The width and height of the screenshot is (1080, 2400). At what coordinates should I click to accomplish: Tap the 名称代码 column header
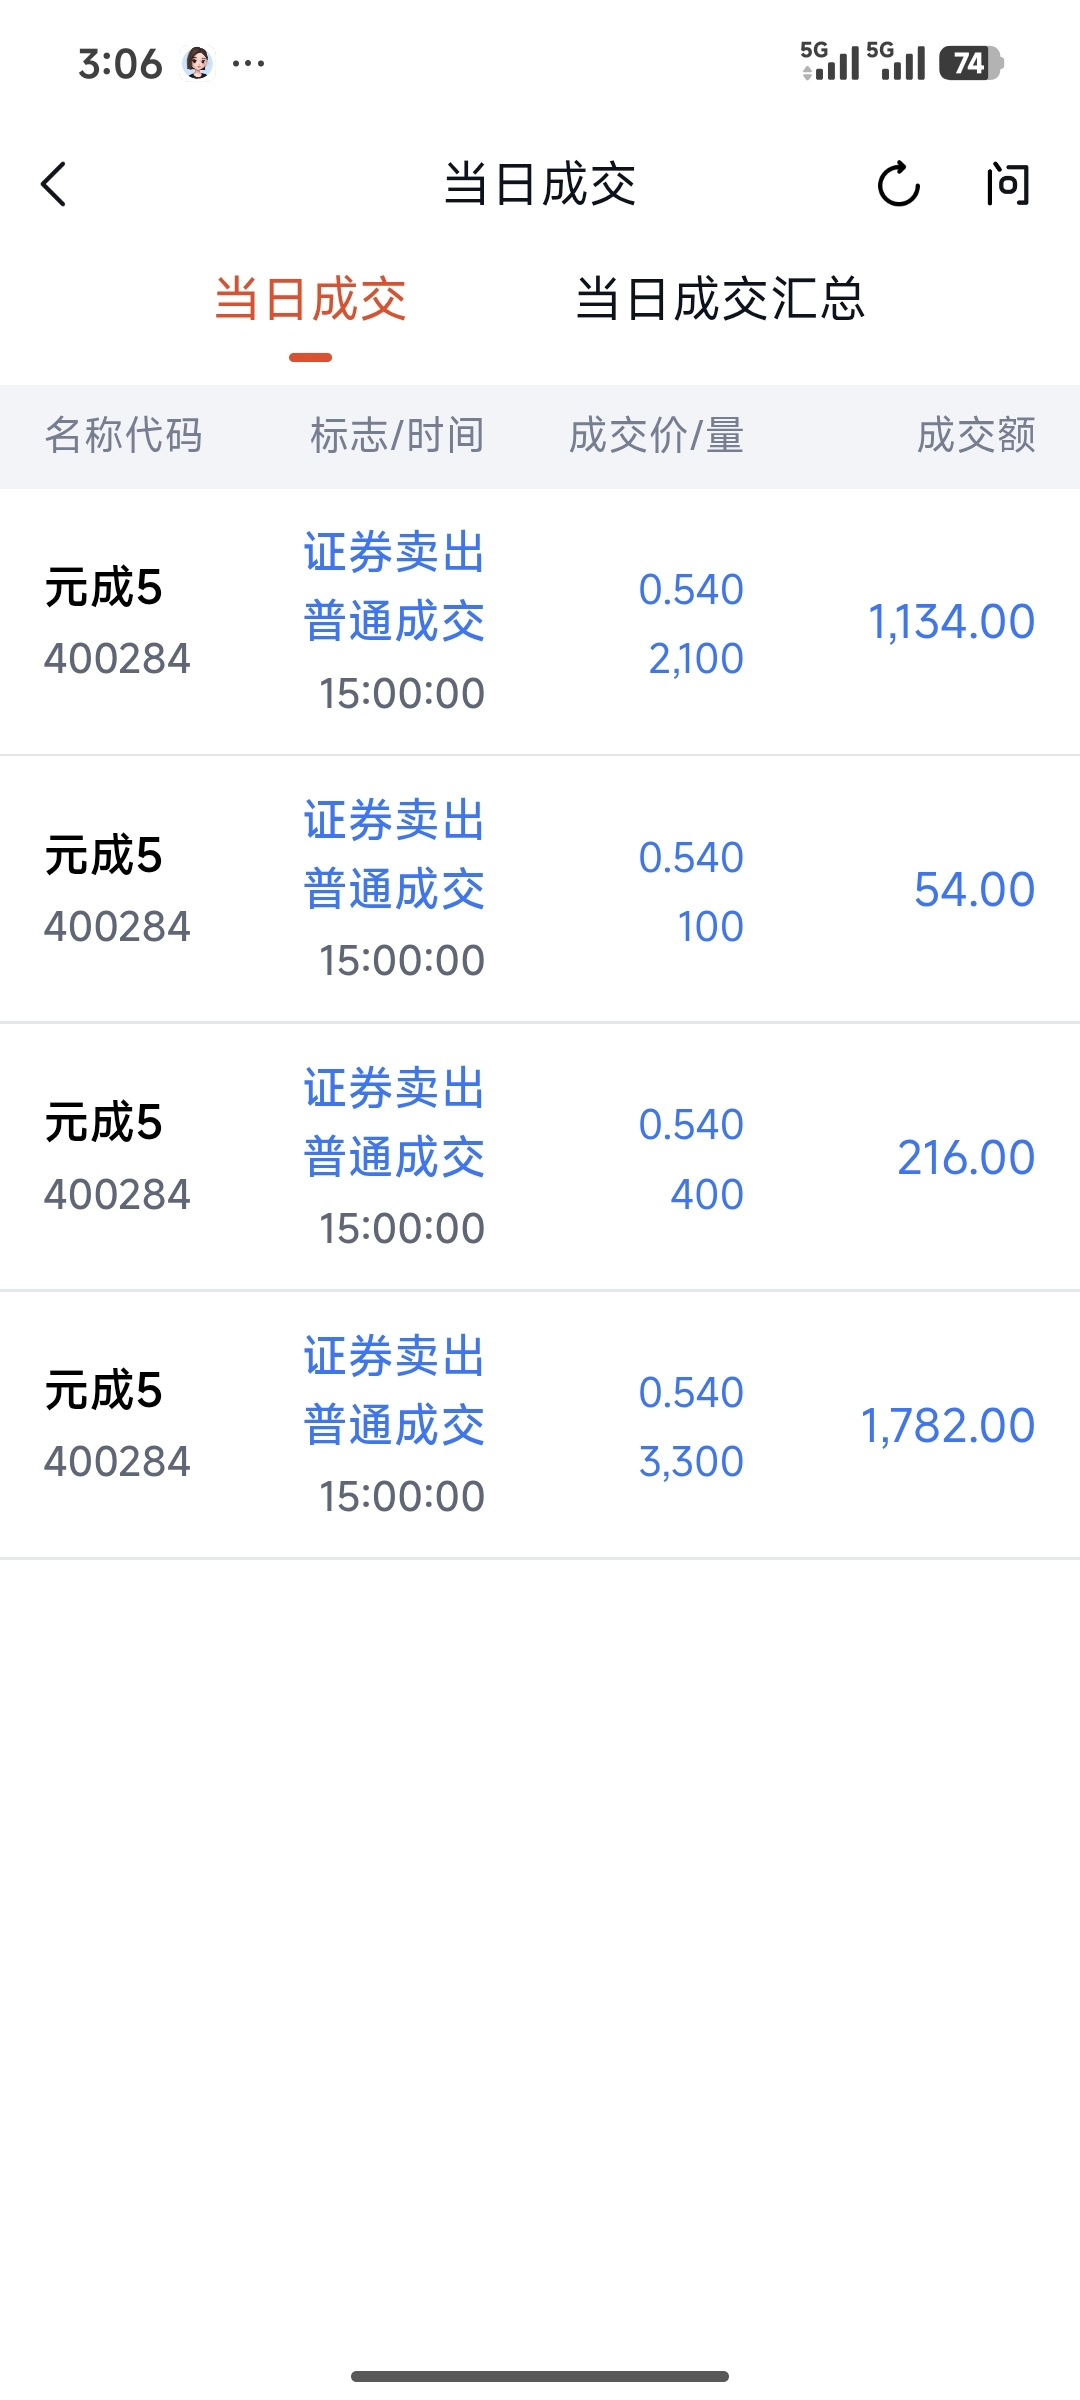tap(124, 436)
